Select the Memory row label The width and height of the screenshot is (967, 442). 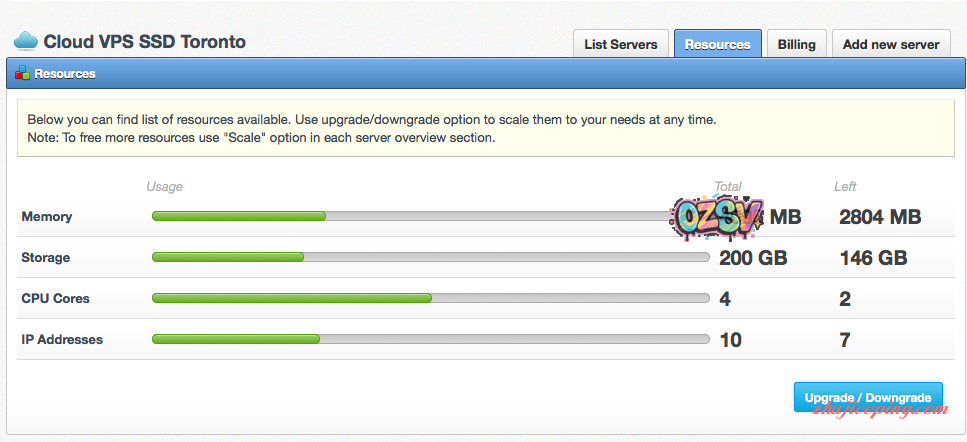(47, 216)
